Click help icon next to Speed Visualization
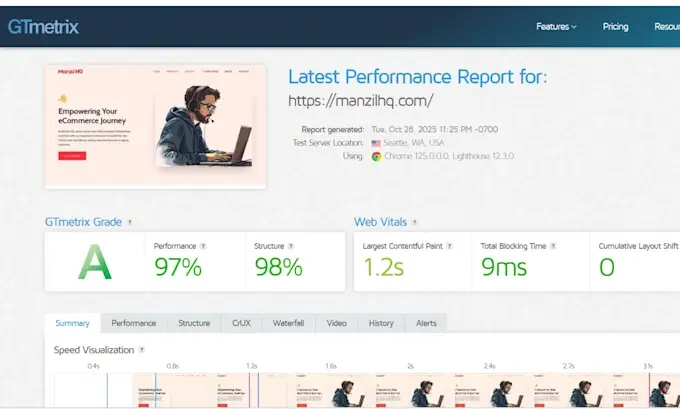 pyautogui.click(x=141, y=350)
